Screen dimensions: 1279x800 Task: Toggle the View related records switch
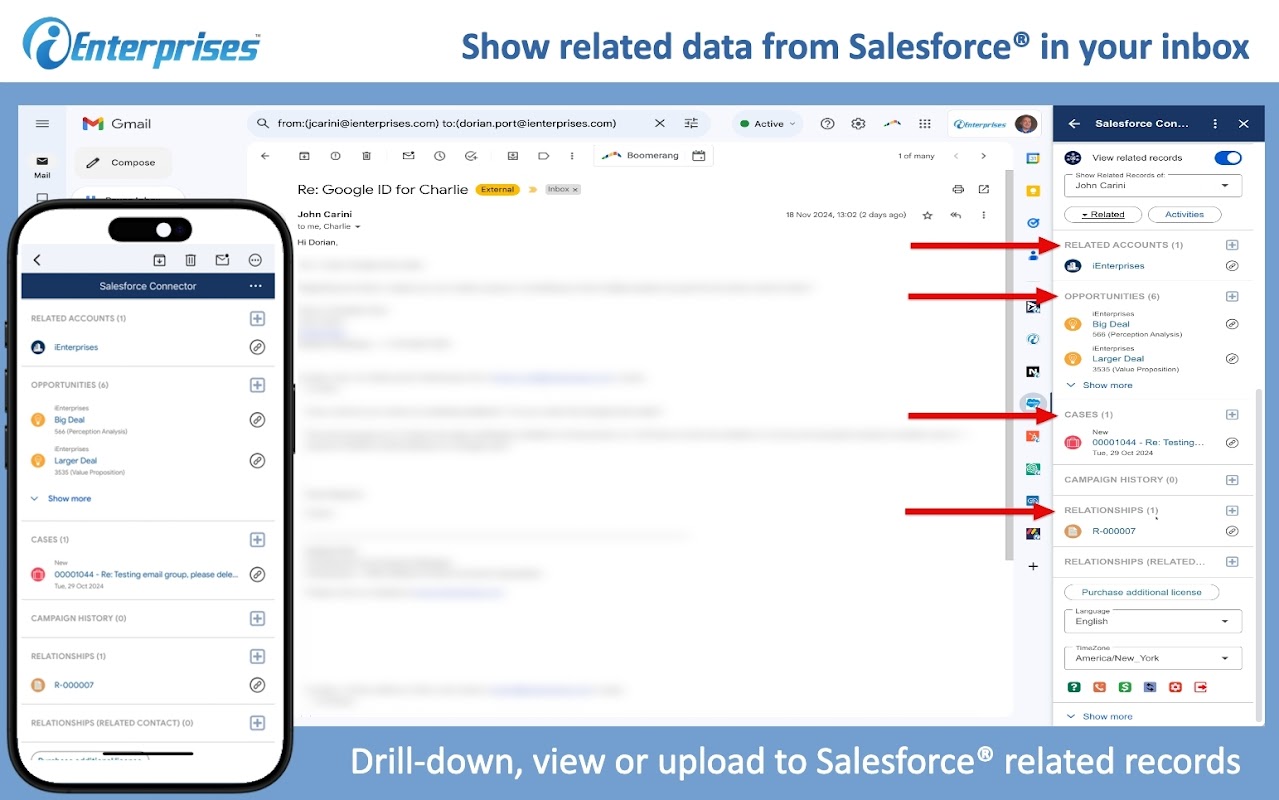1228,158
